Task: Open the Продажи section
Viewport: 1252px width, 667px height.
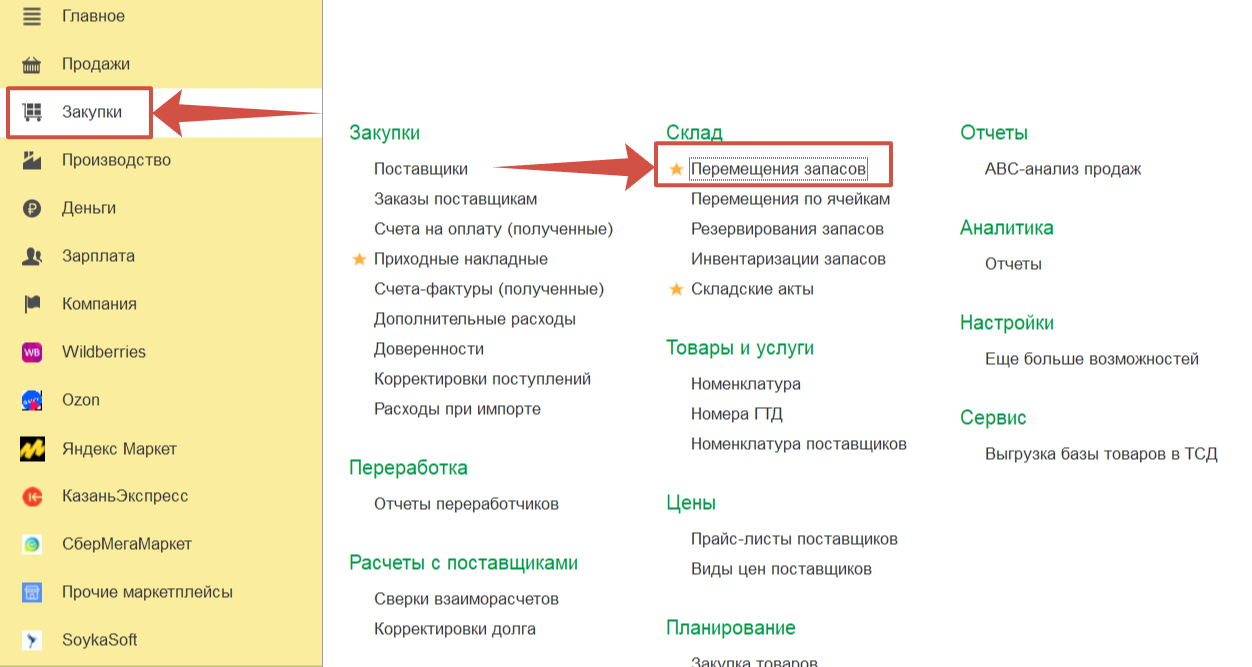Action: pyautogui.click(x=96, y=64)
